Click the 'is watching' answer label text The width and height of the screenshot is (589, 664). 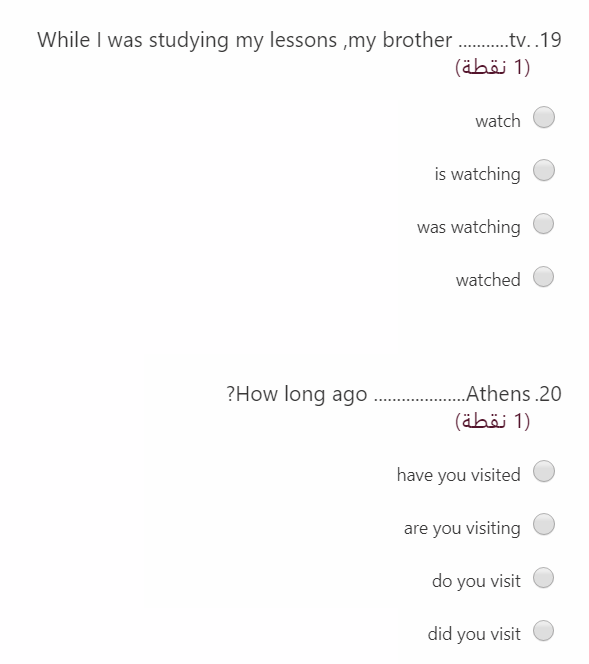pos(478,174)
